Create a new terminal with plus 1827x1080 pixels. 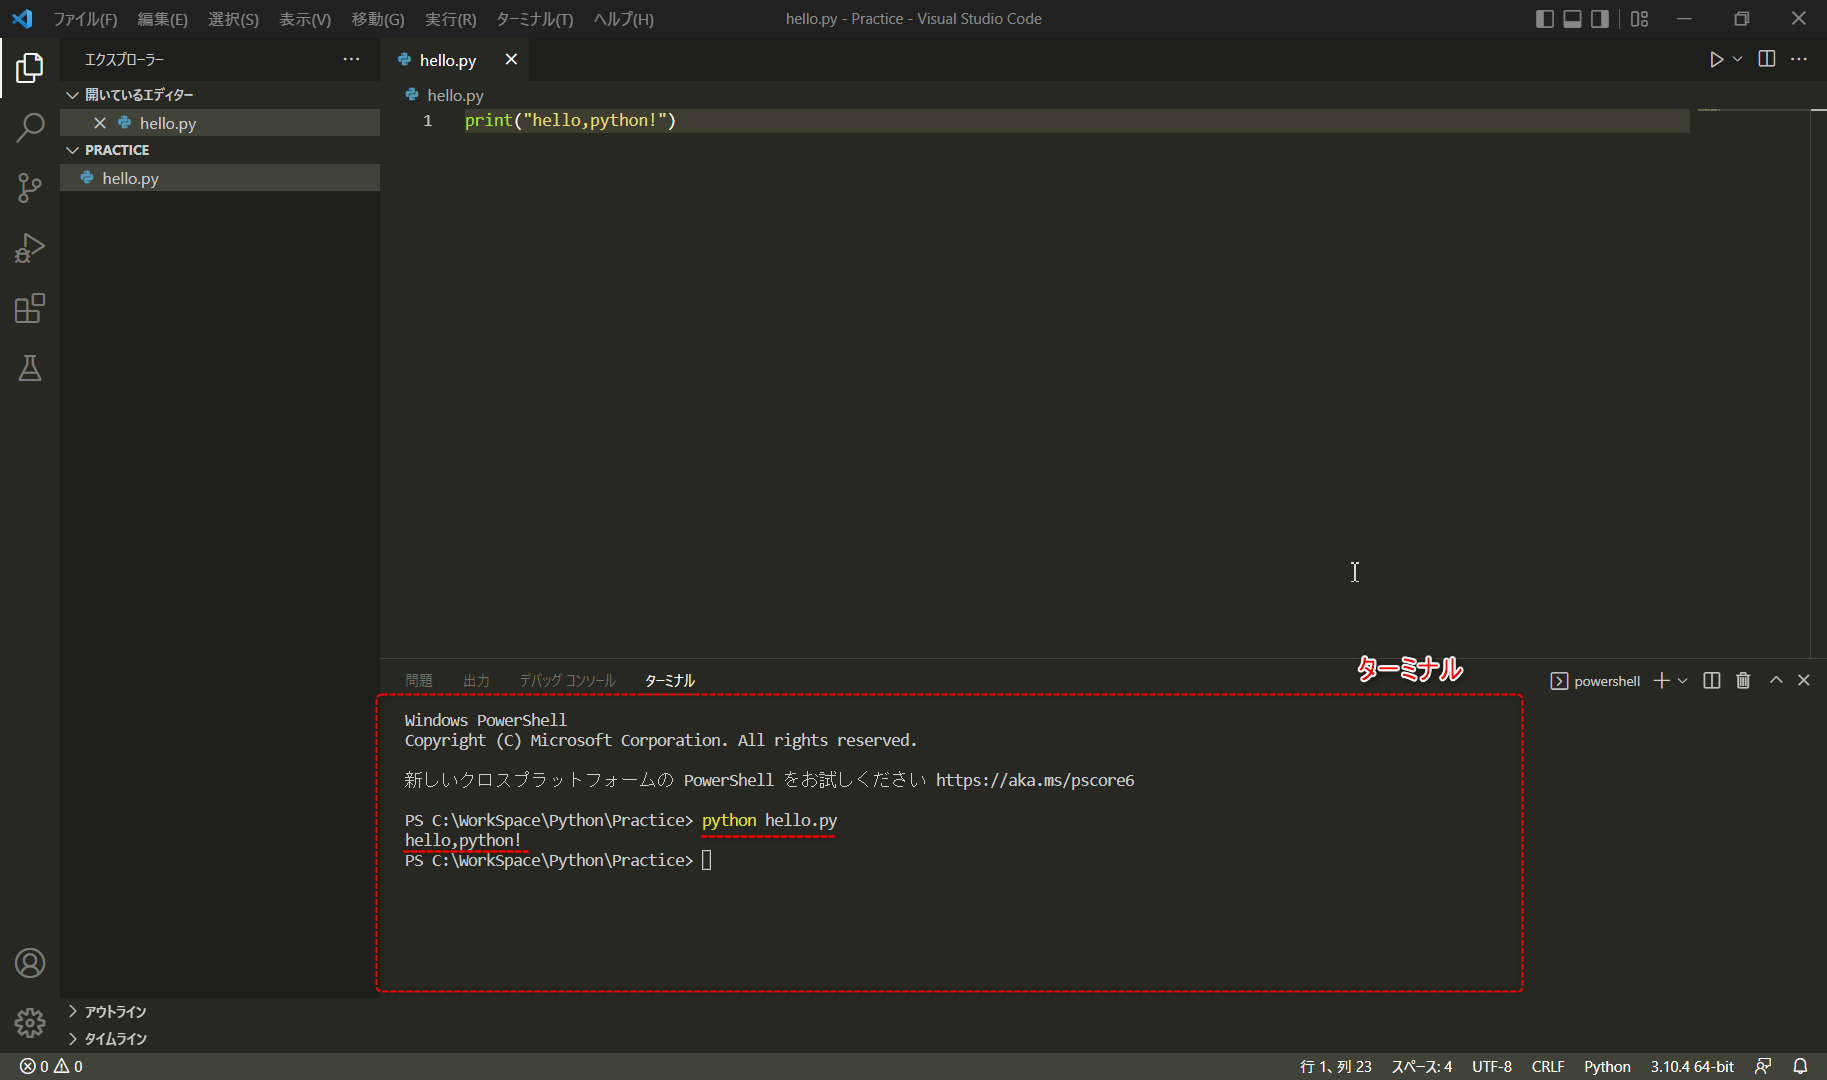click(x=1661, y=681)
